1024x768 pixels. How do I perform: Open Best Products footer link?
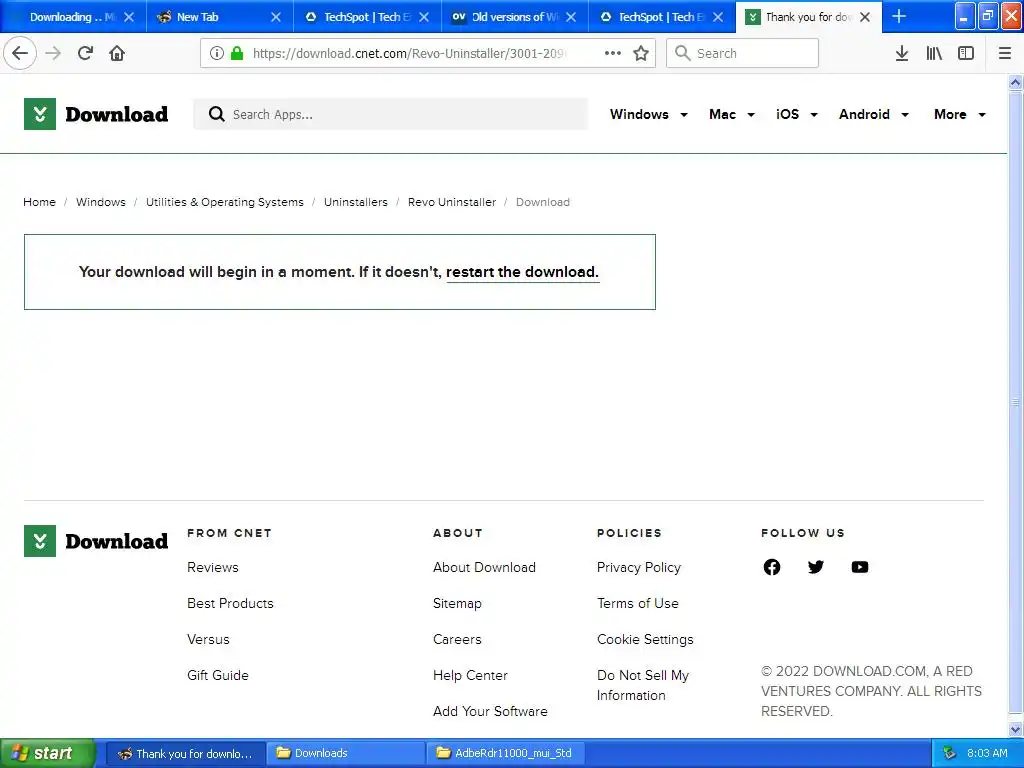tap(230, 603)
